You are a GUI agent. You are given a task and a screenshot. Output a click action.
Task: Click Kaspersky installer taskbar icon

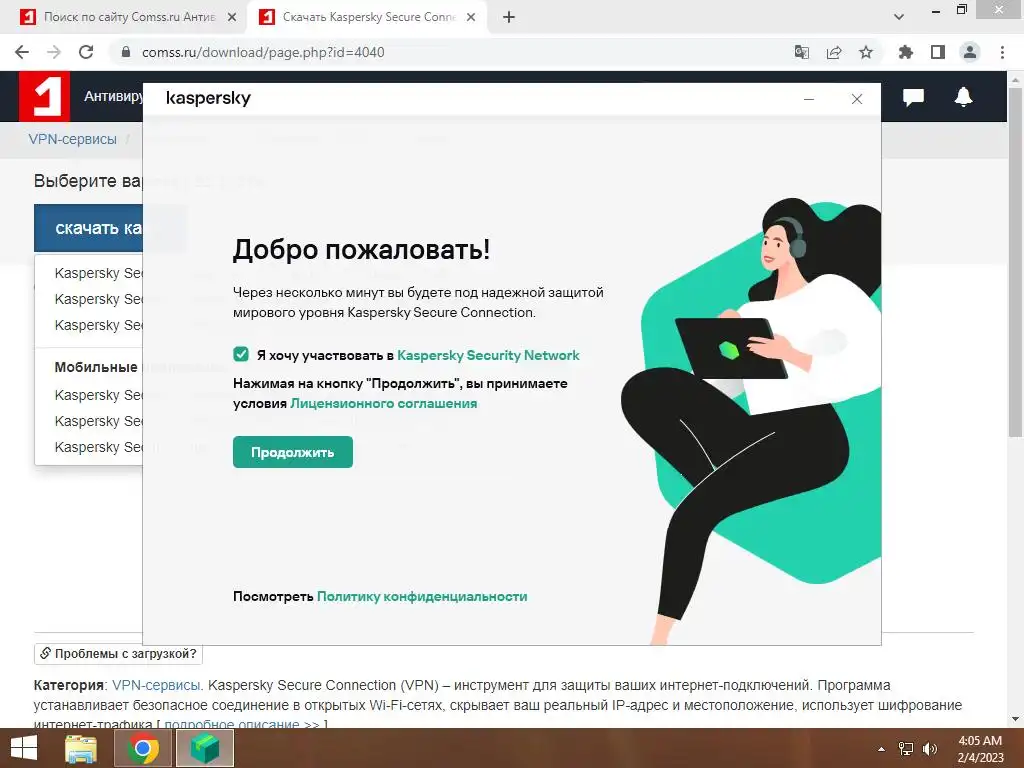[x=204, y=748]
